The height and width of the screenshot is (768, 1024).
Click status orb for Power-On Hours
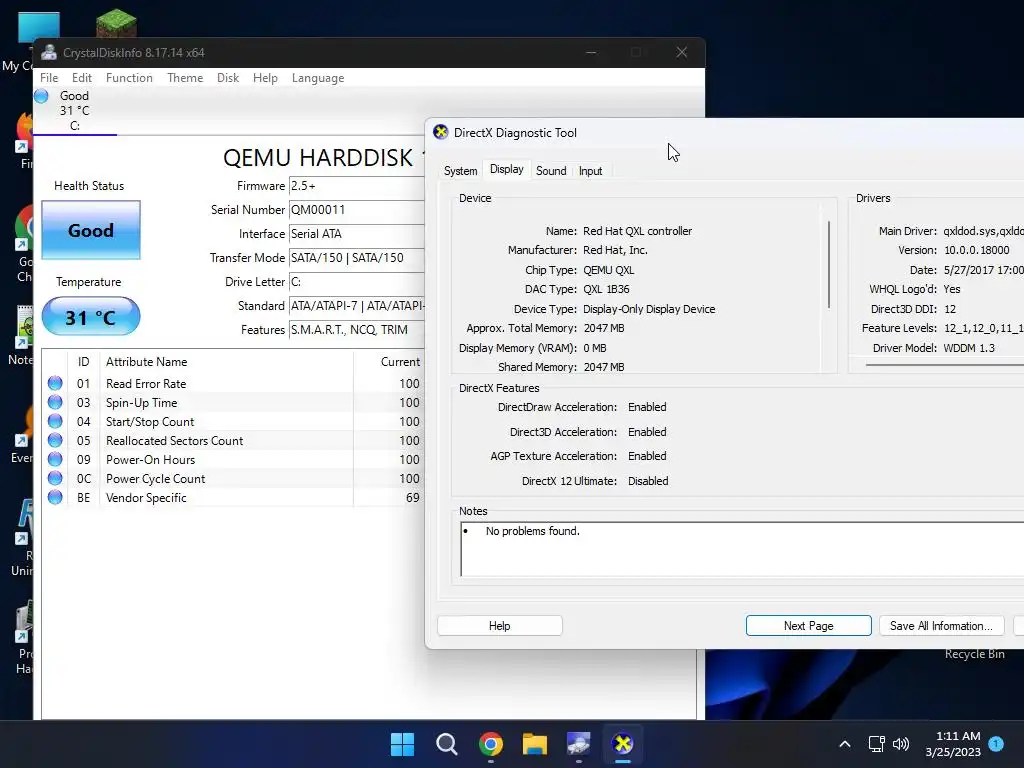[x=55, y=459]
